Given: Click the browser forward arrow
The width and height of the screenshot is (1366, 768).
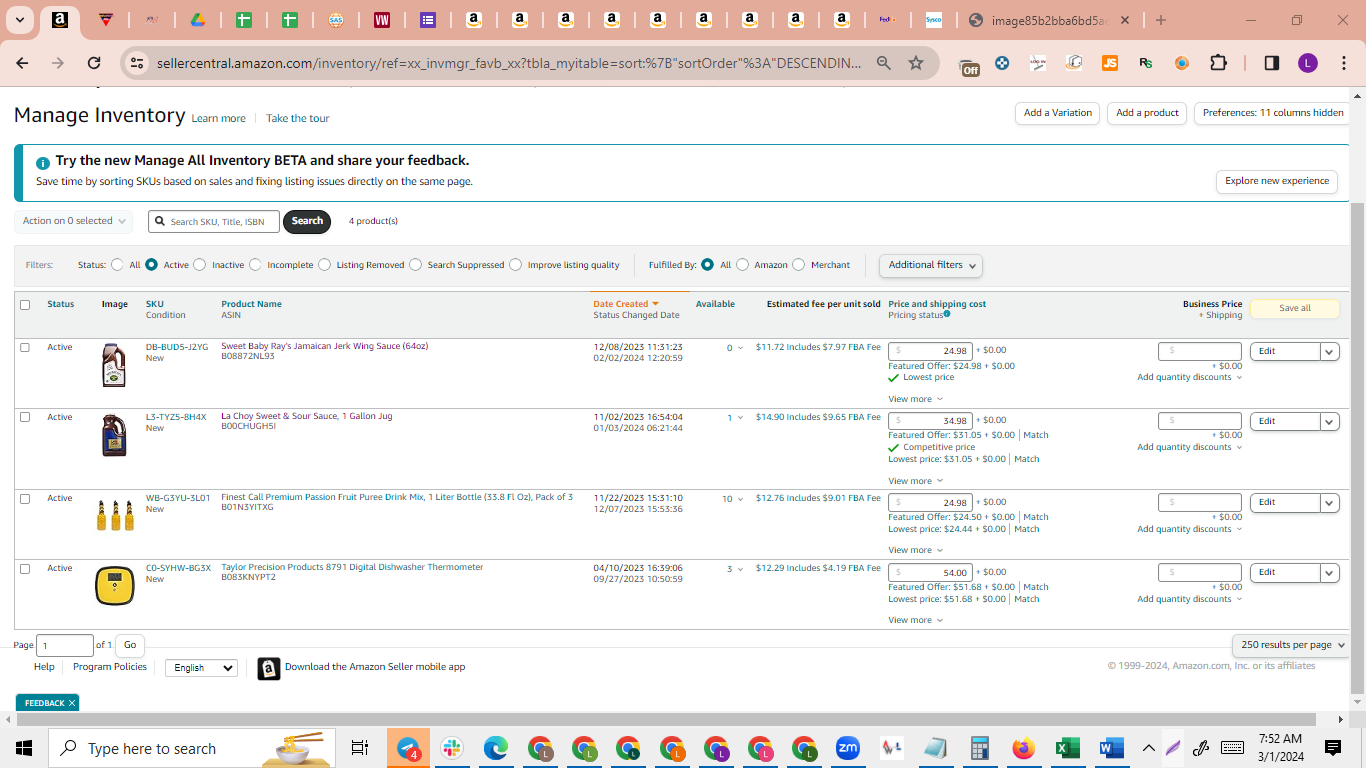Looking at the screenshot, I should point(58,63).
